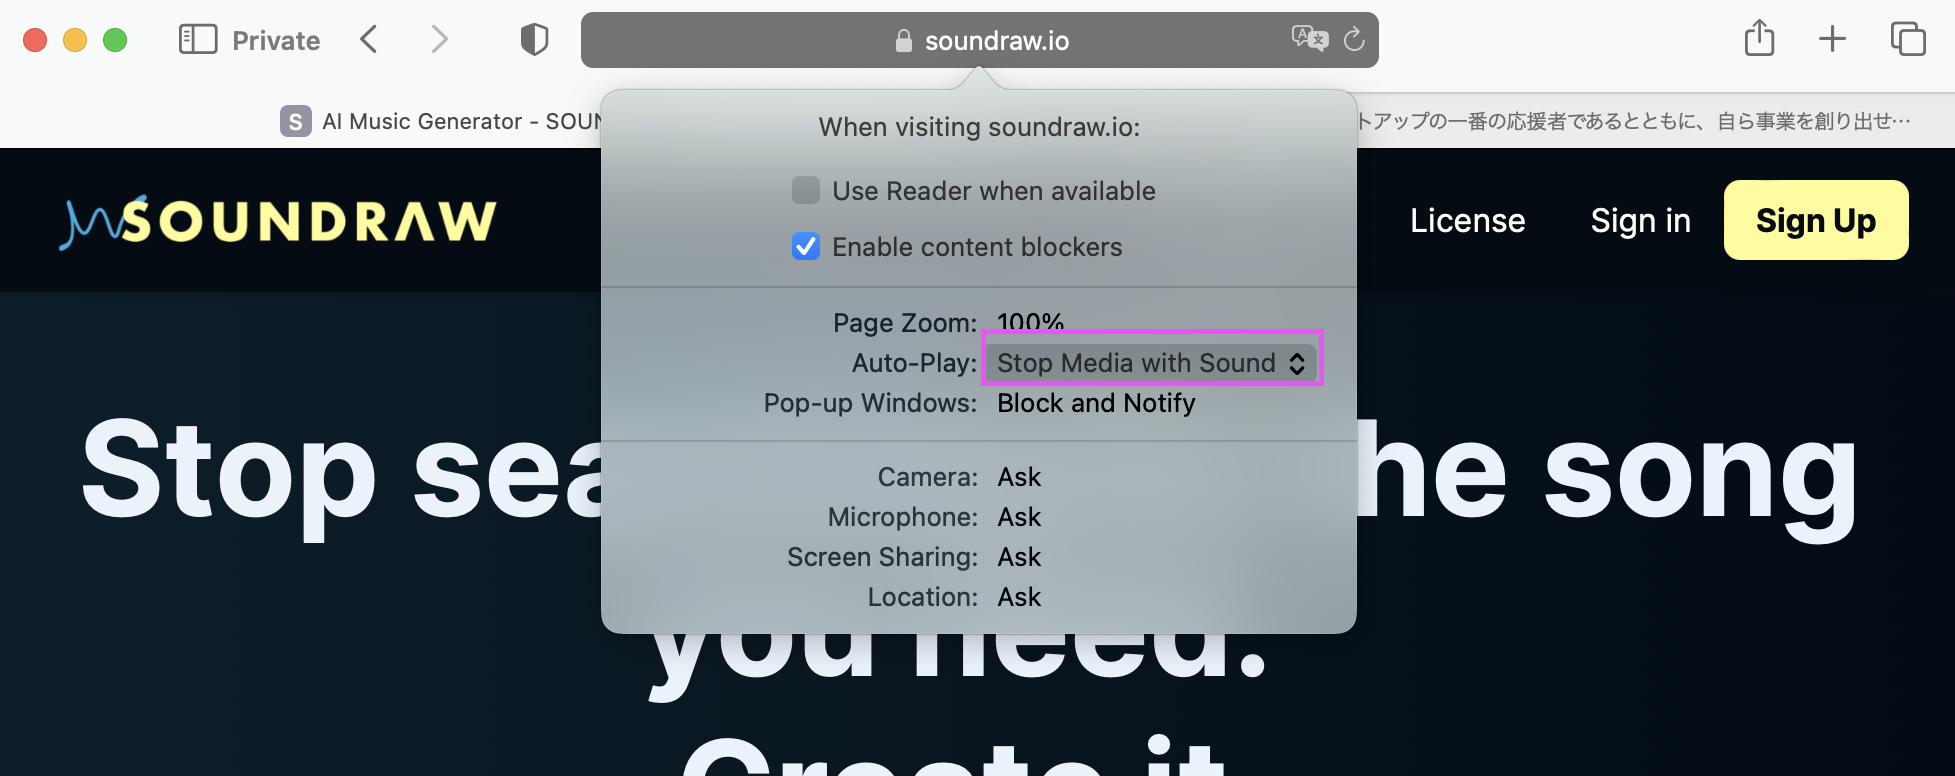
Task: Open the License menu item
Action: [1467, 220]
